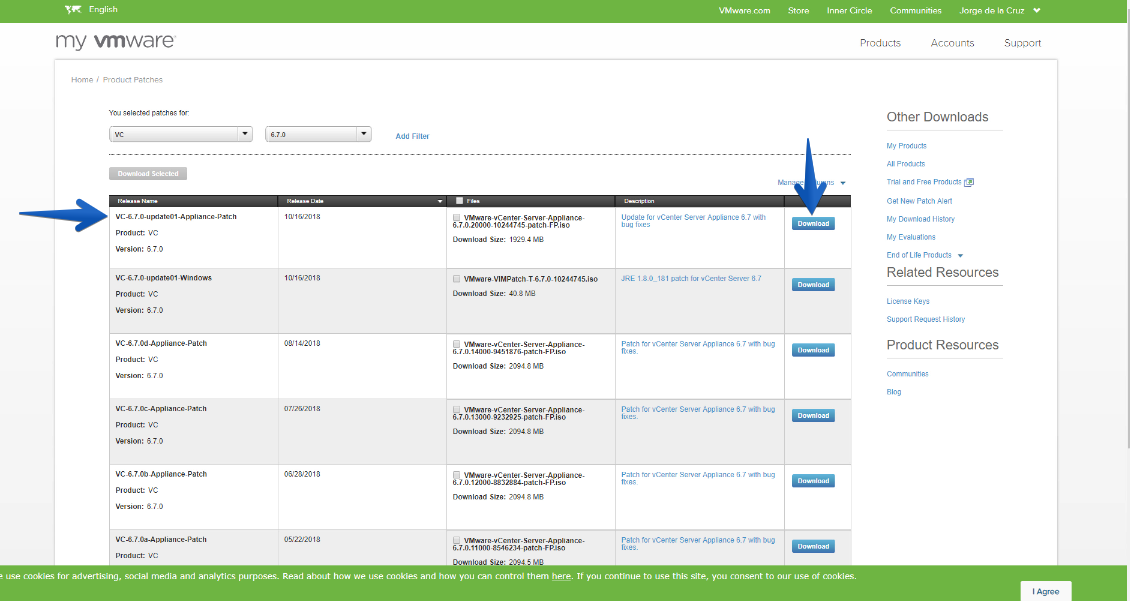Open the patch description link for the 07/26/2018 release

pyautogui.click(x=698, y=413)
